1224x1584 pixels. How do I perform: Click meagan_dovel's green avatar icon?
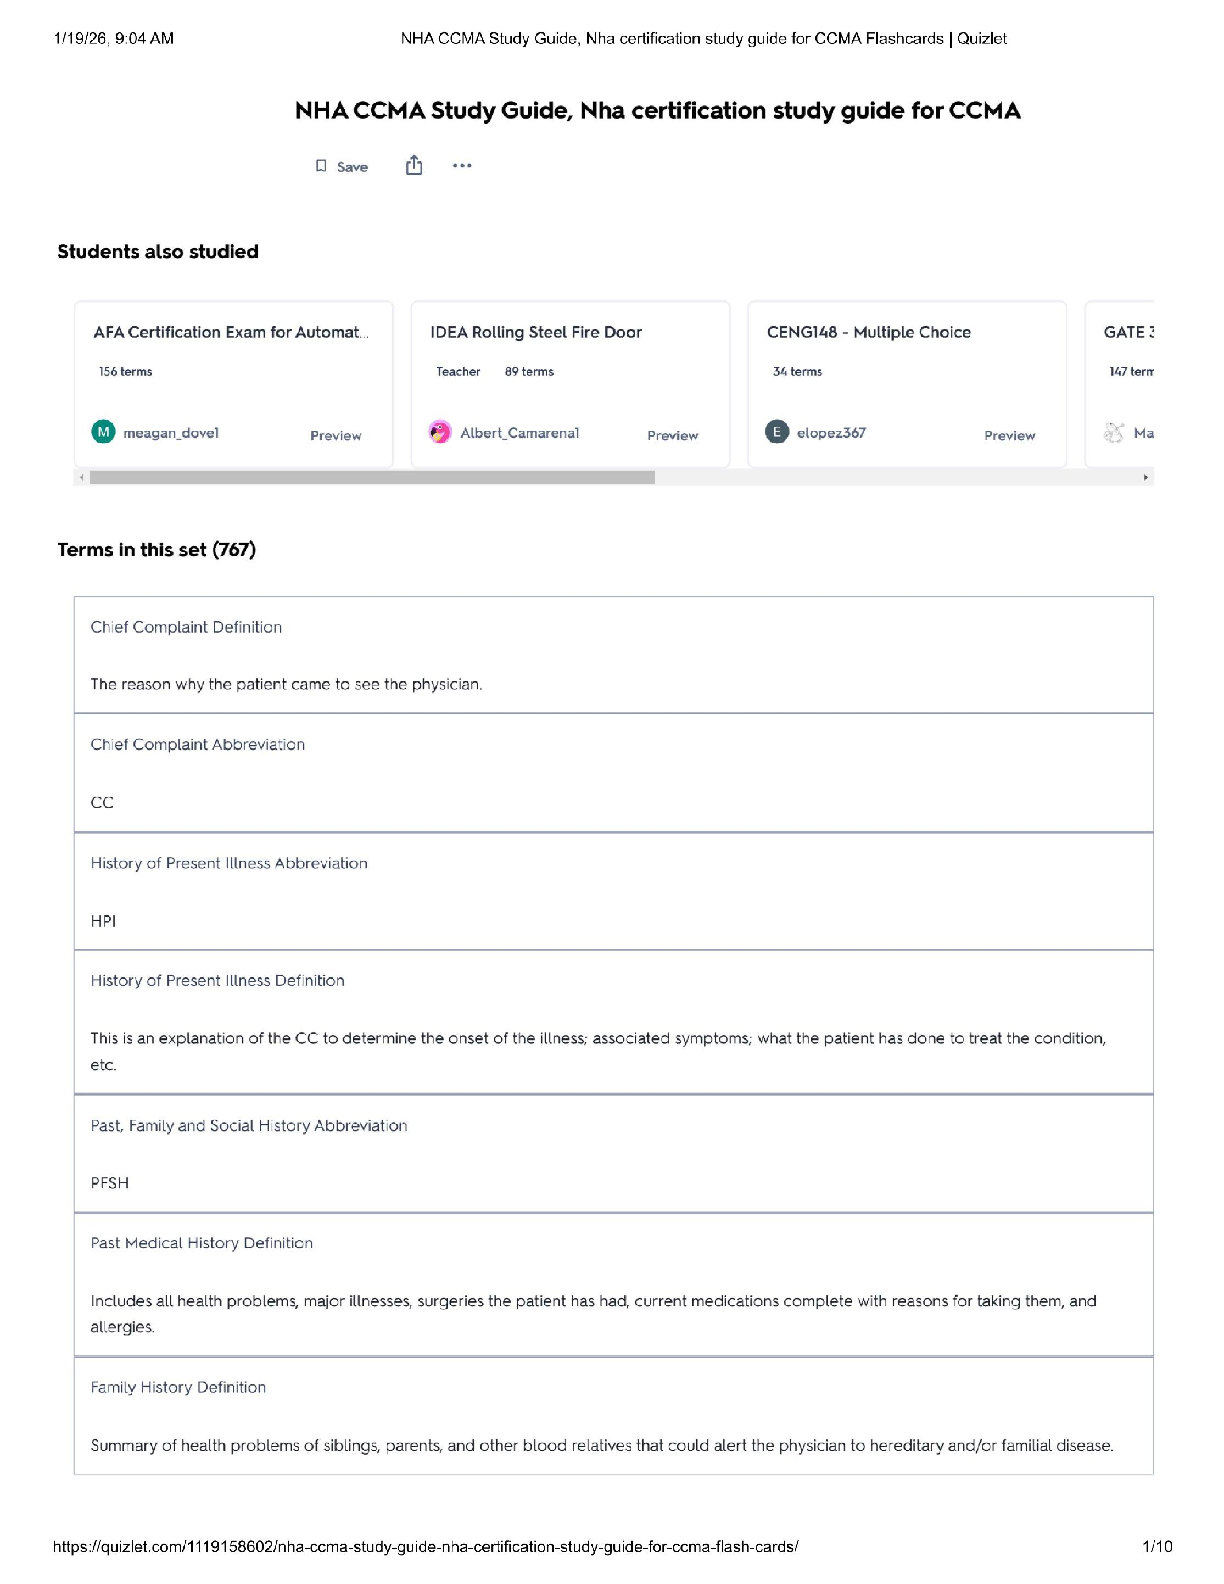(x=103, y=432)
